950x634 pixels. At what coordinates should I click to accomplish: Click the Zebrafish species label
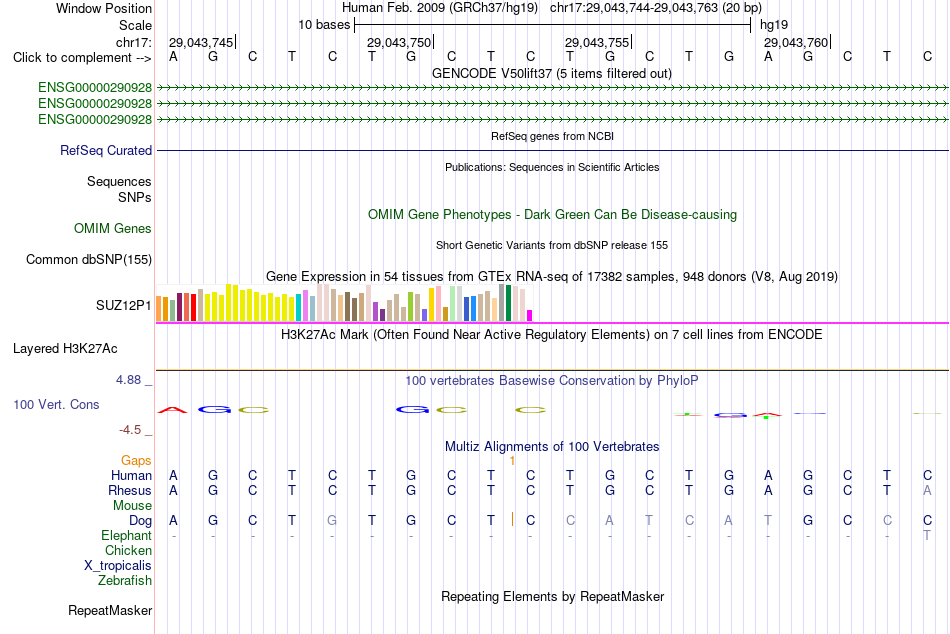tap(125, 581)
